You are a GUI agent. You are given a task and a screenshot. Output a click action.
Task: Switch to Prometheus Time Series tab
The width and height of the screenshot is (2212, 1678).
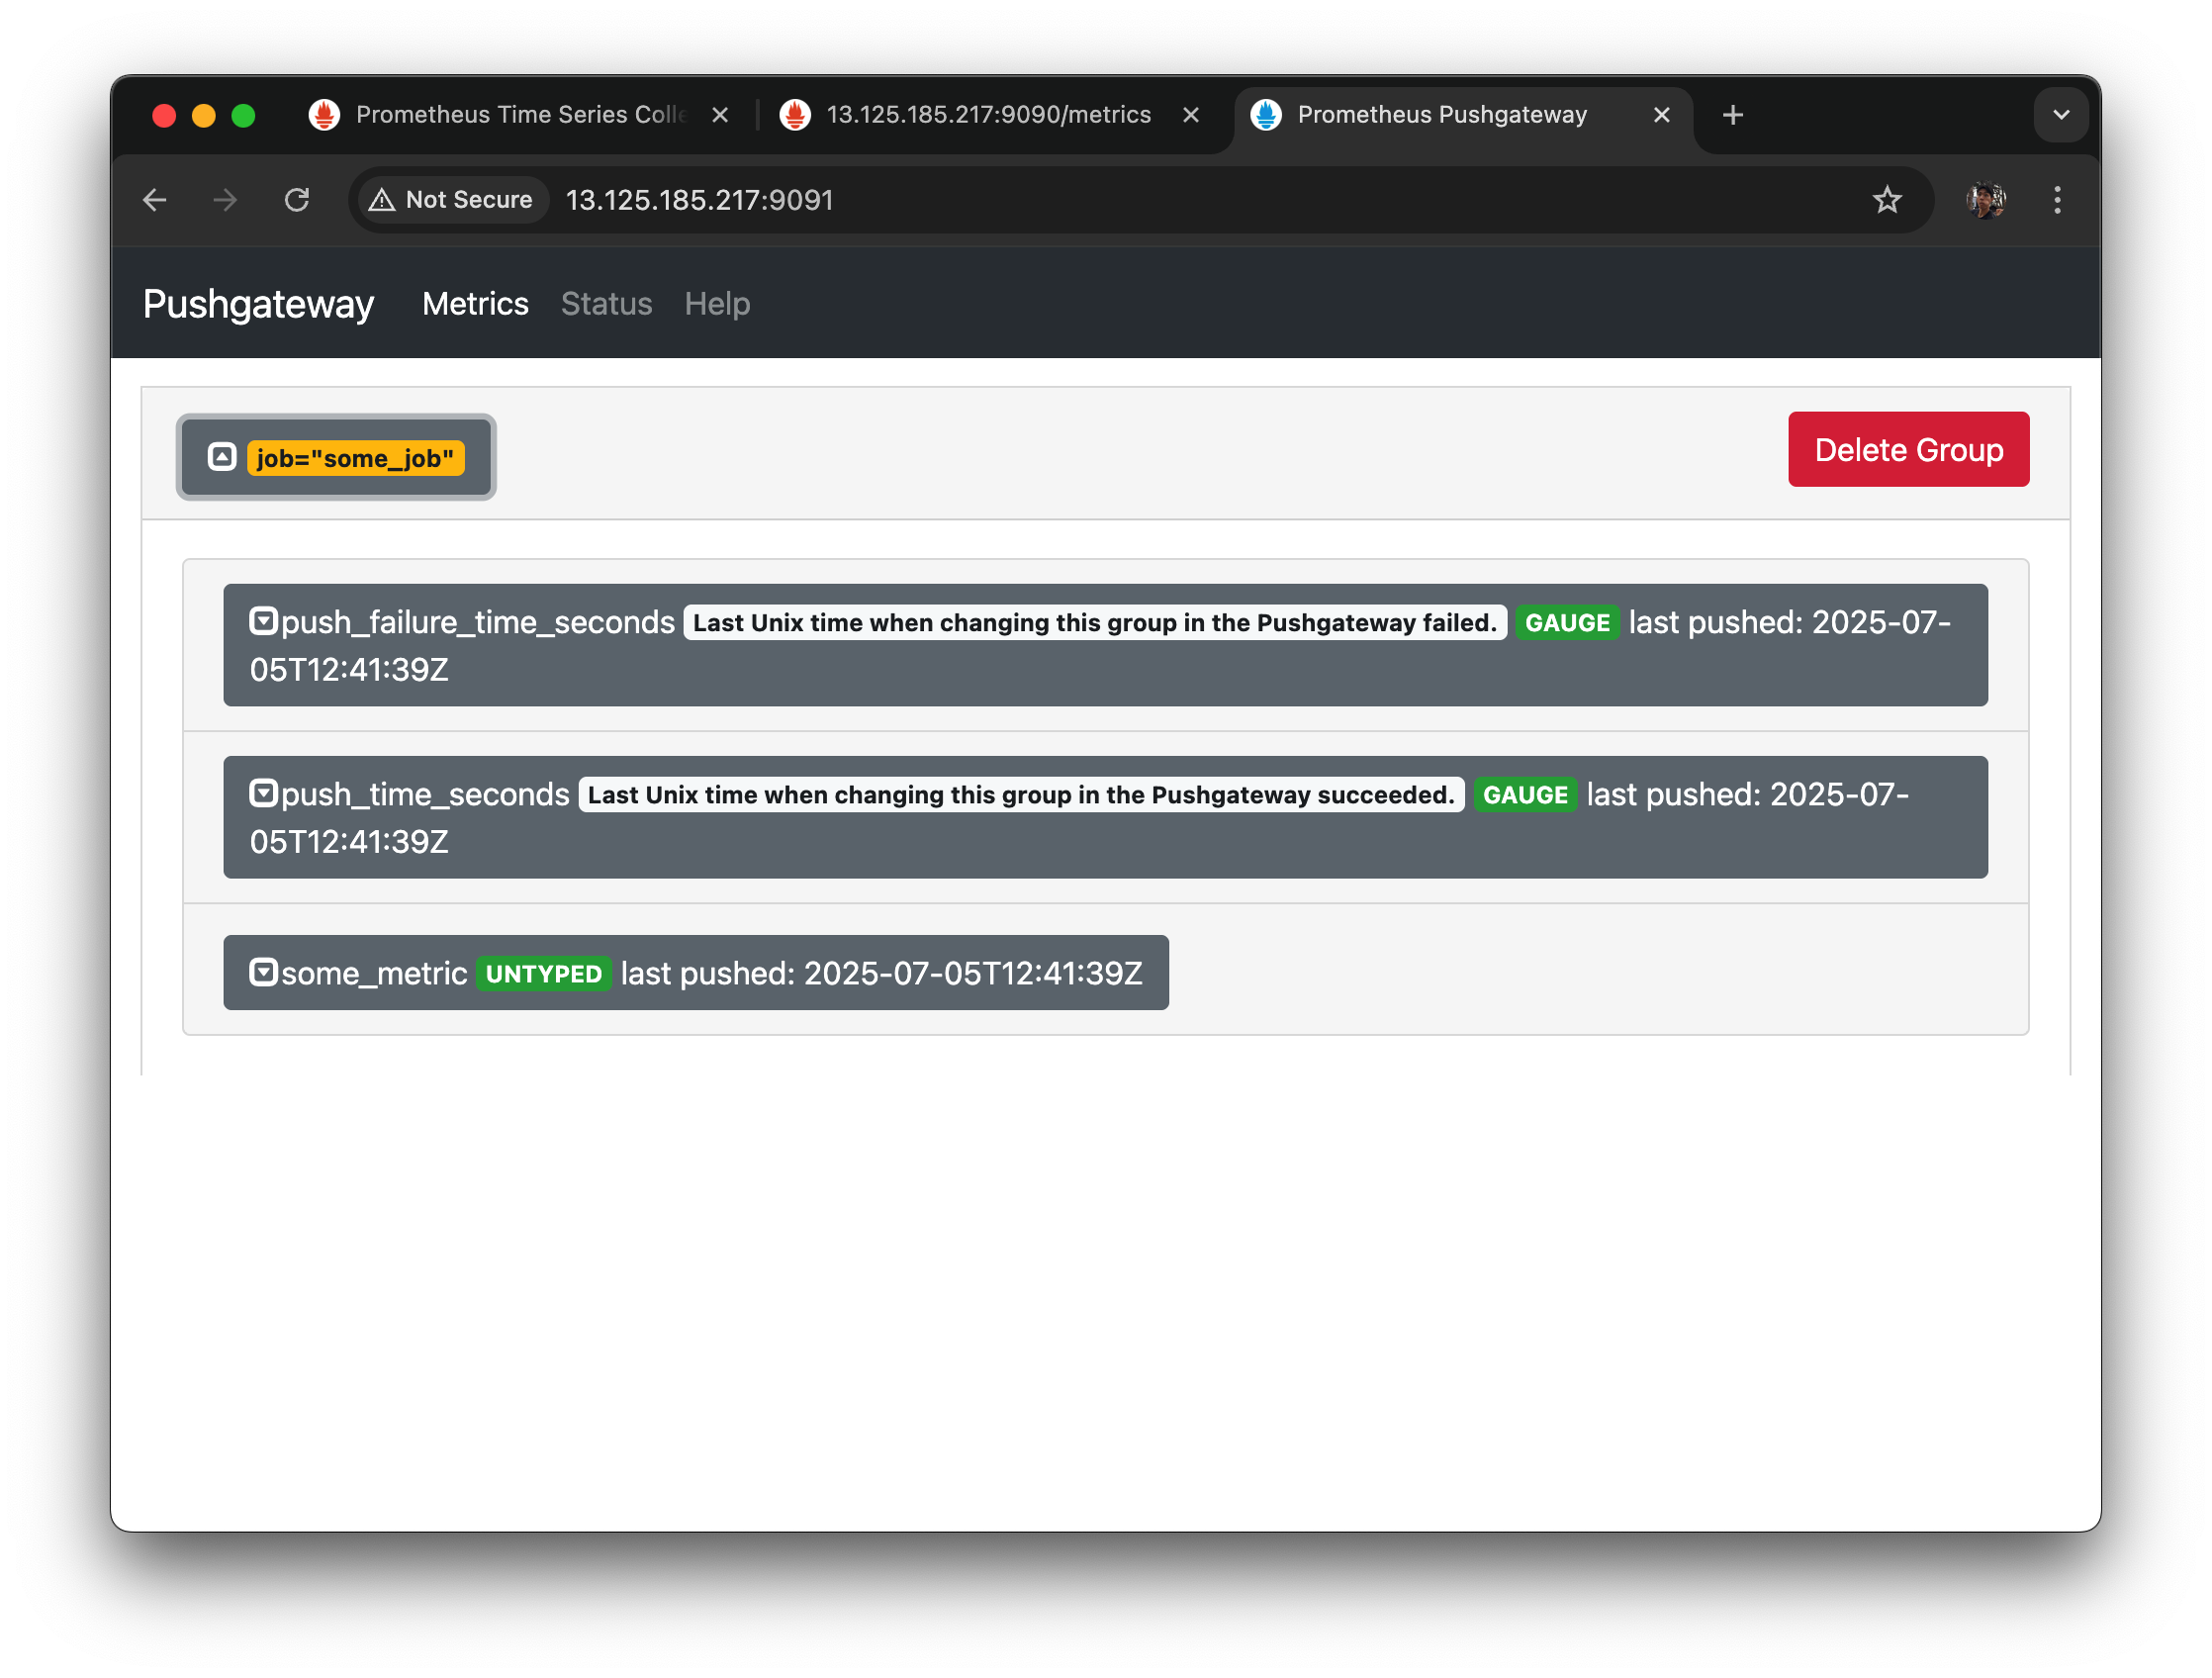519,115
